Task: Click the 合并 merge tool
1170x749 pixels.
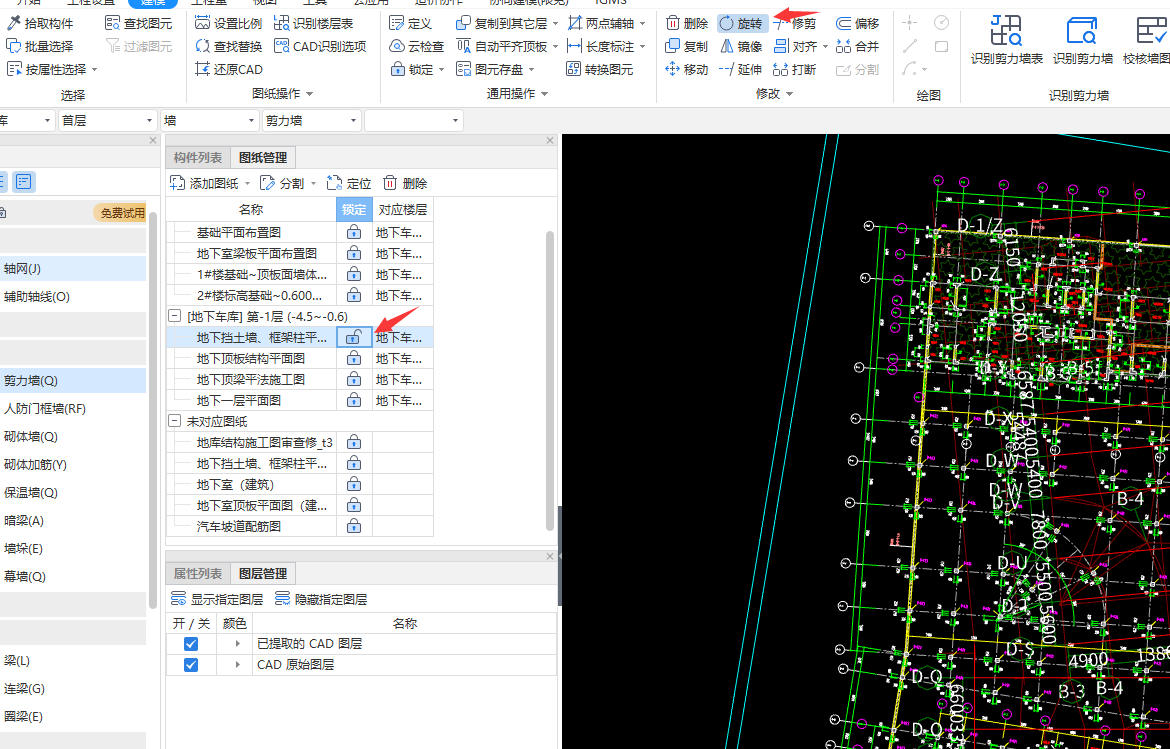Action: pyautogui.click(x=857, y=46)
